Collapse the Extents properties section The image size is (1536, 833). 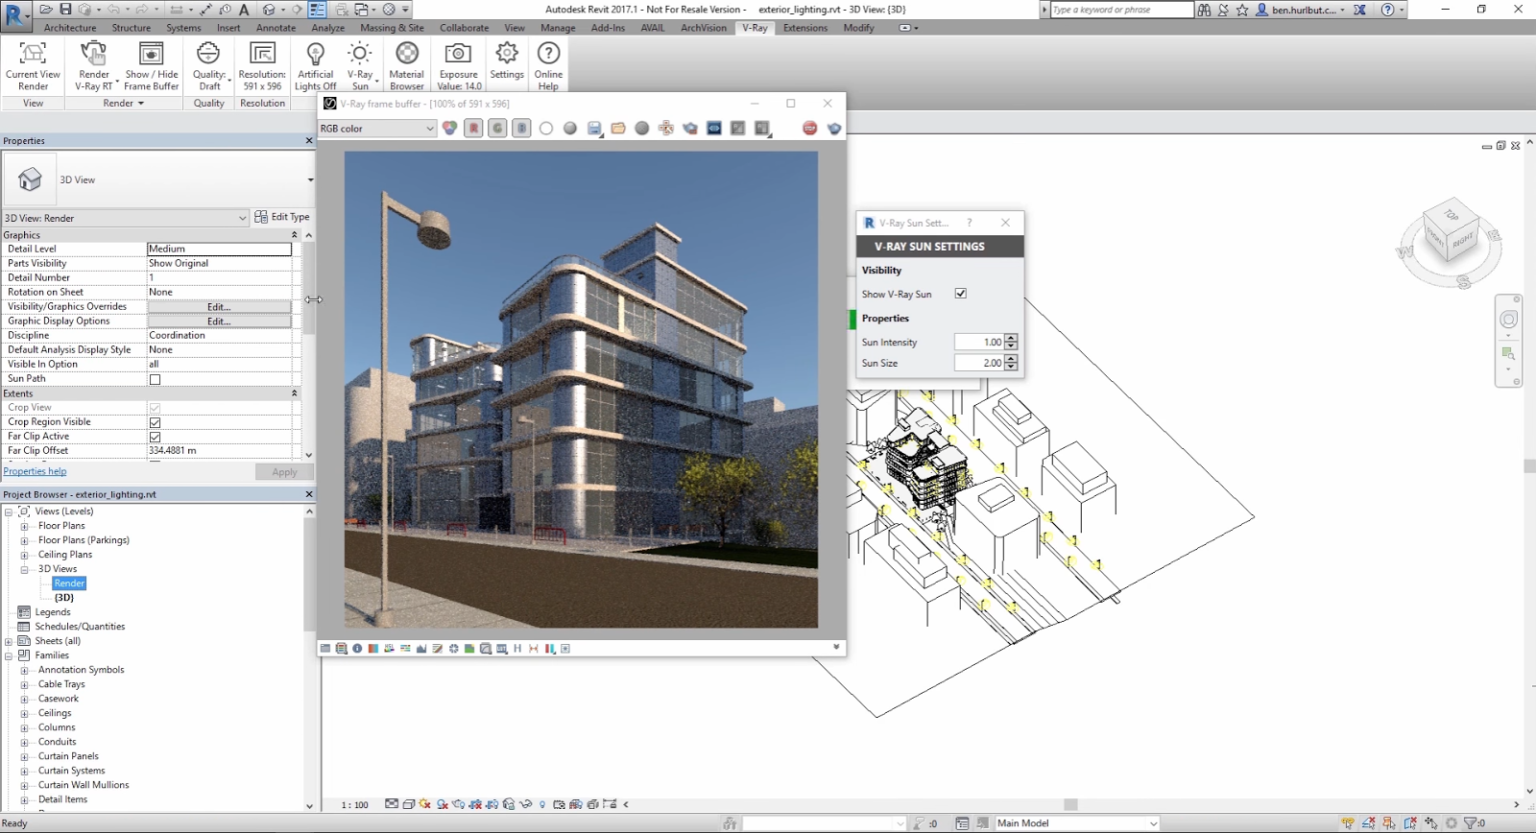click(294, 394)
